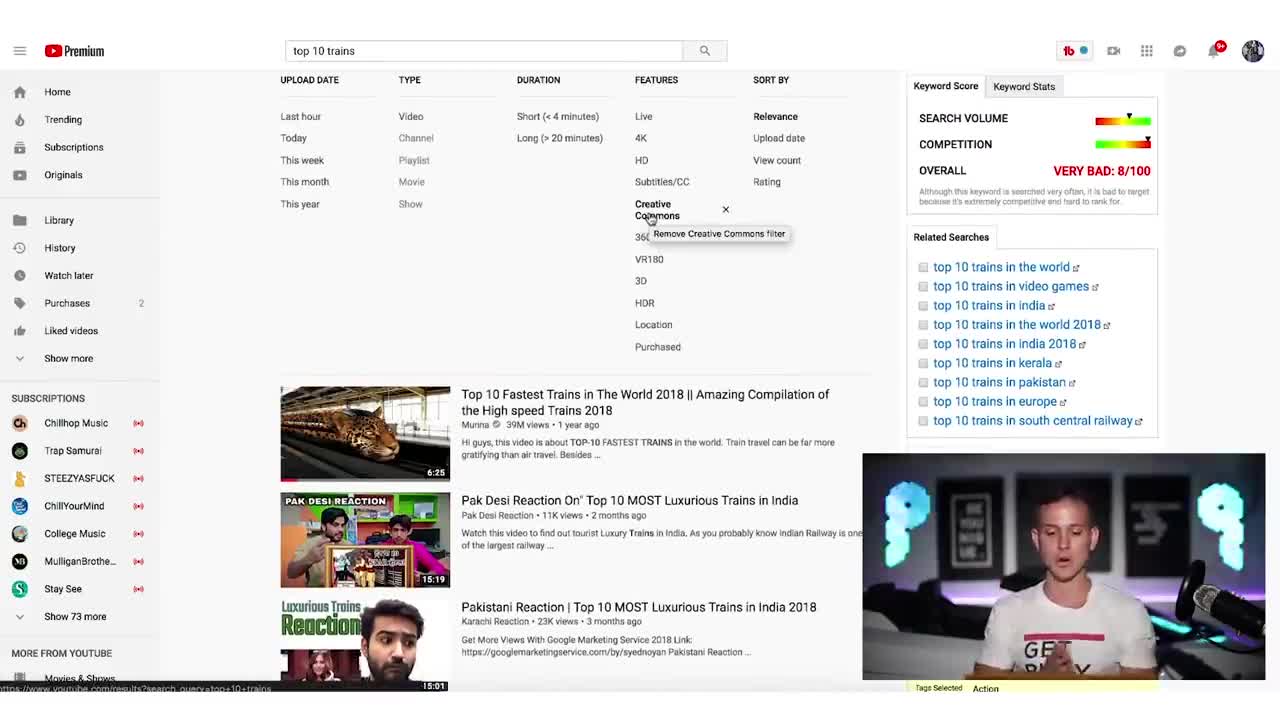The width and height of the screenshot is (1280, 720).
Task: Open the leopard train video thumbnail
Action: (x=365, y=433)
